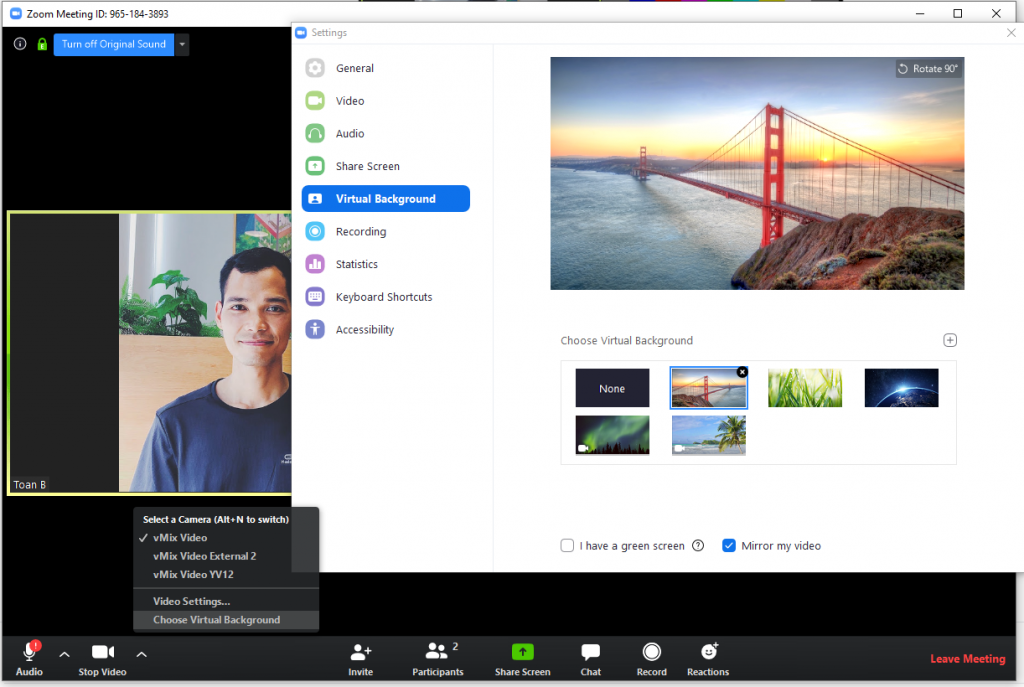This screenshot has width=1024, height=687.
Task: Enable 'I have a green screen' checkbox
Action: point(568,546)
